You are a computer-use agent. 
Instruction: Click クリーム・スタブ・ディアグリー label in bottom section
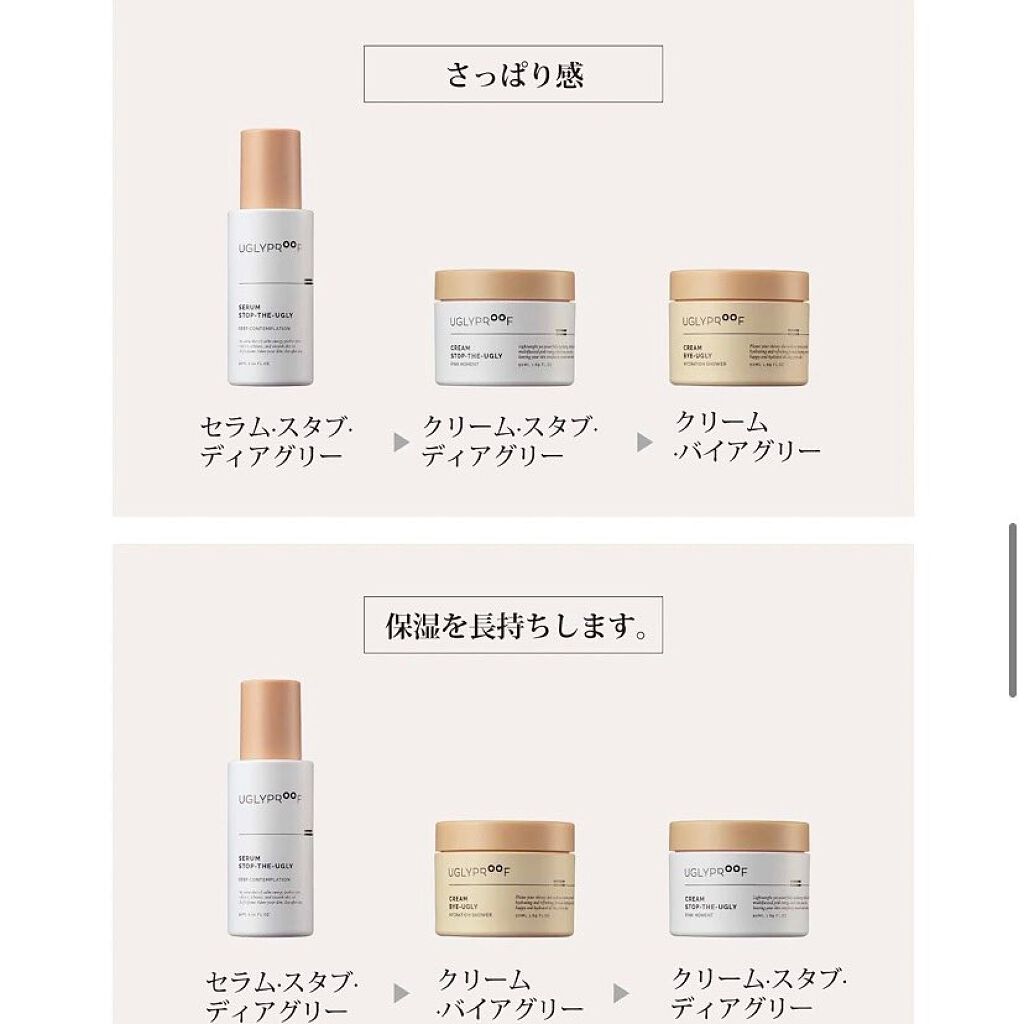[x=759, y=993]
